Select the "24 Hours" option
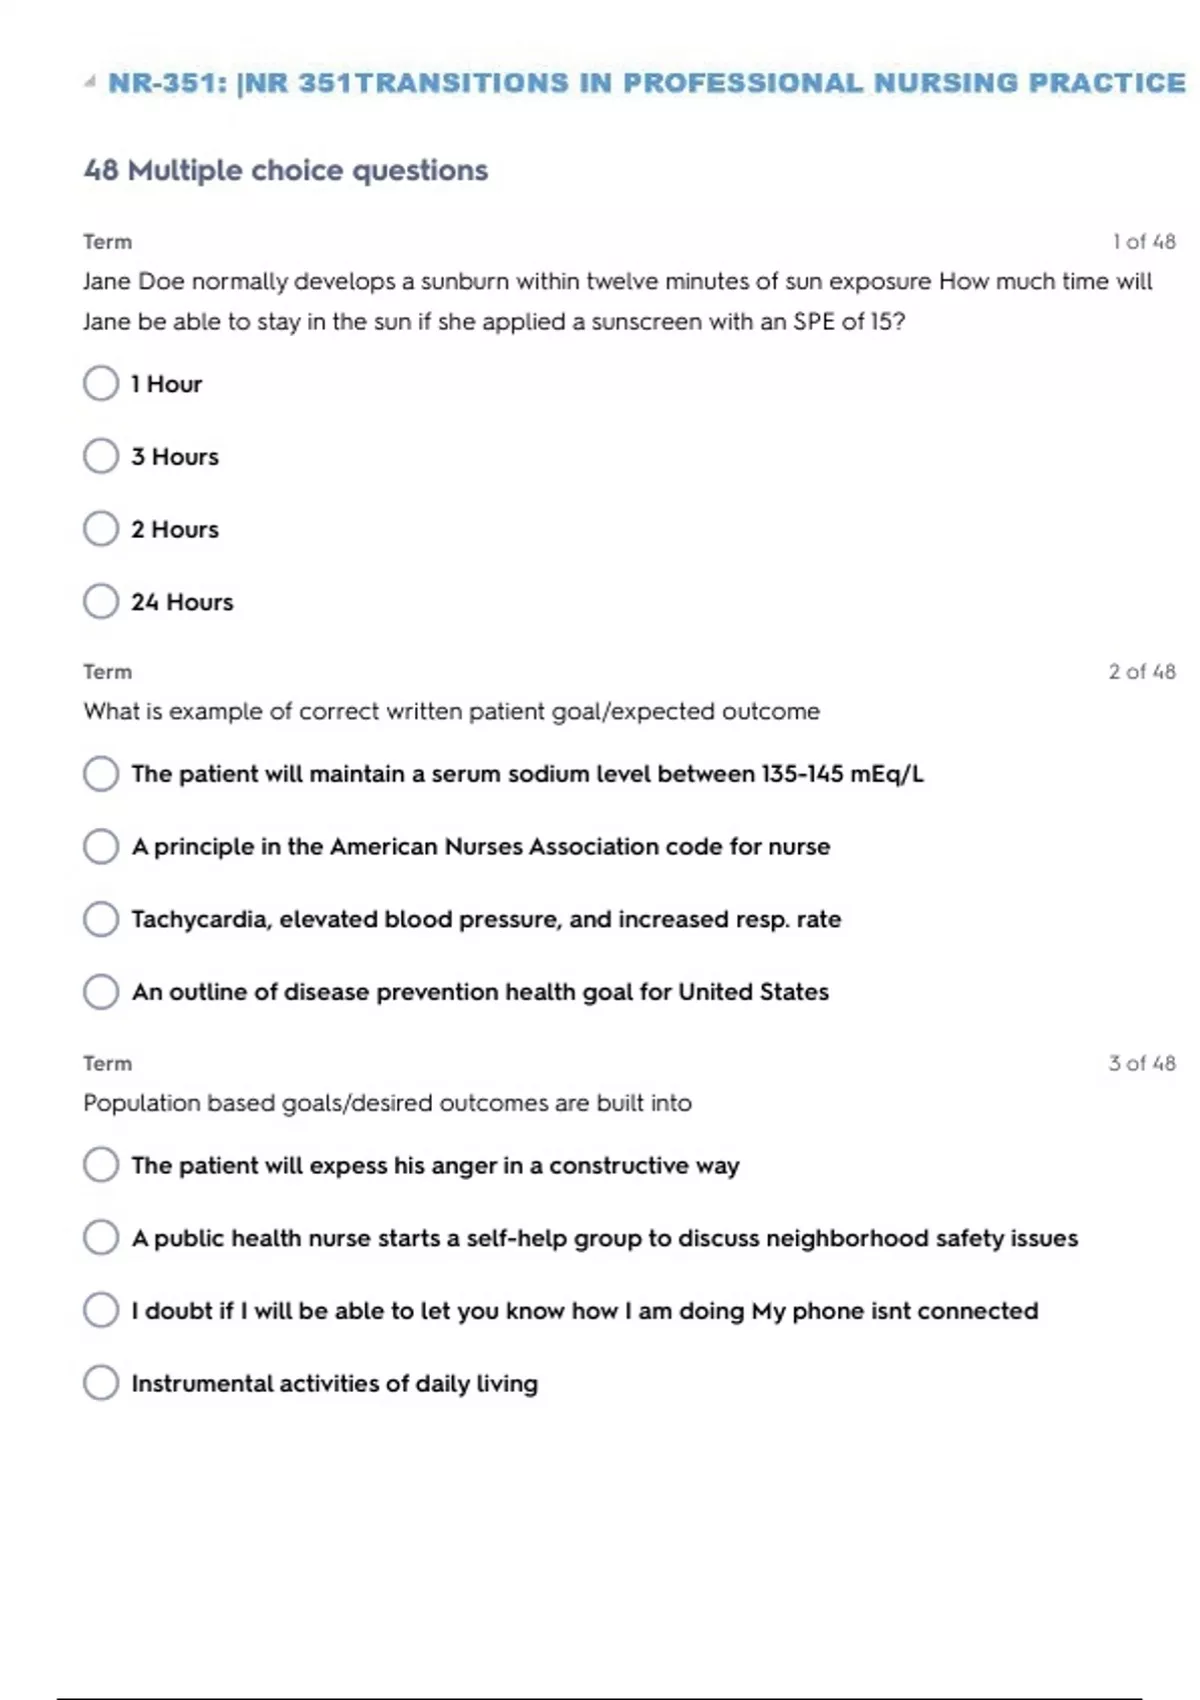Viewport: 1200px width, 1700px height. (101, 602)
